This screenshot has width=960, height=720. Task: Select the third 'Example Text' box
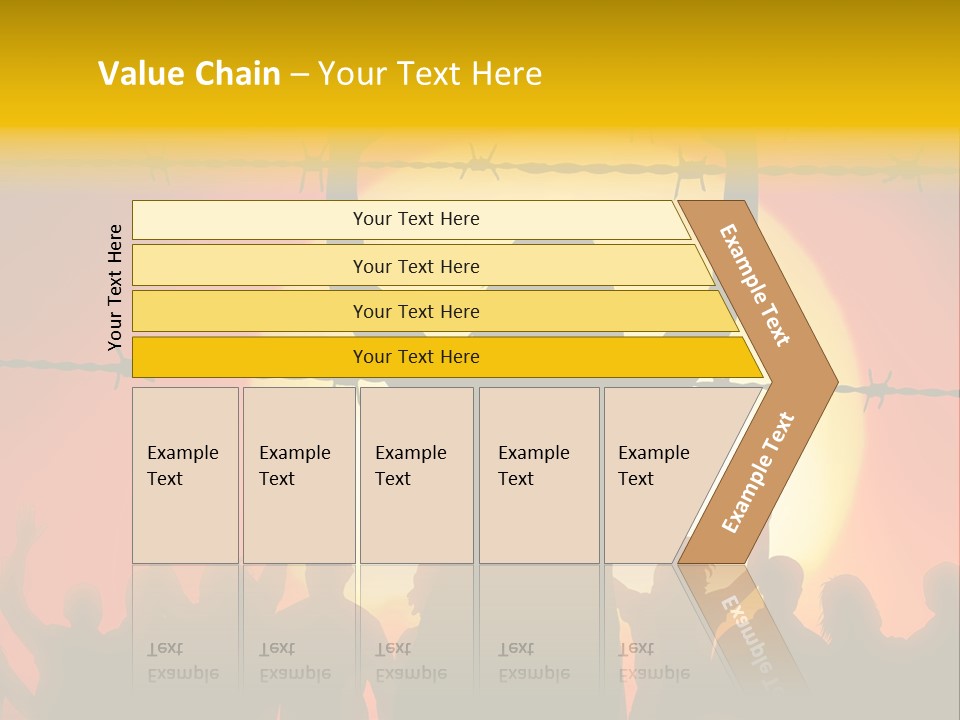417,475
